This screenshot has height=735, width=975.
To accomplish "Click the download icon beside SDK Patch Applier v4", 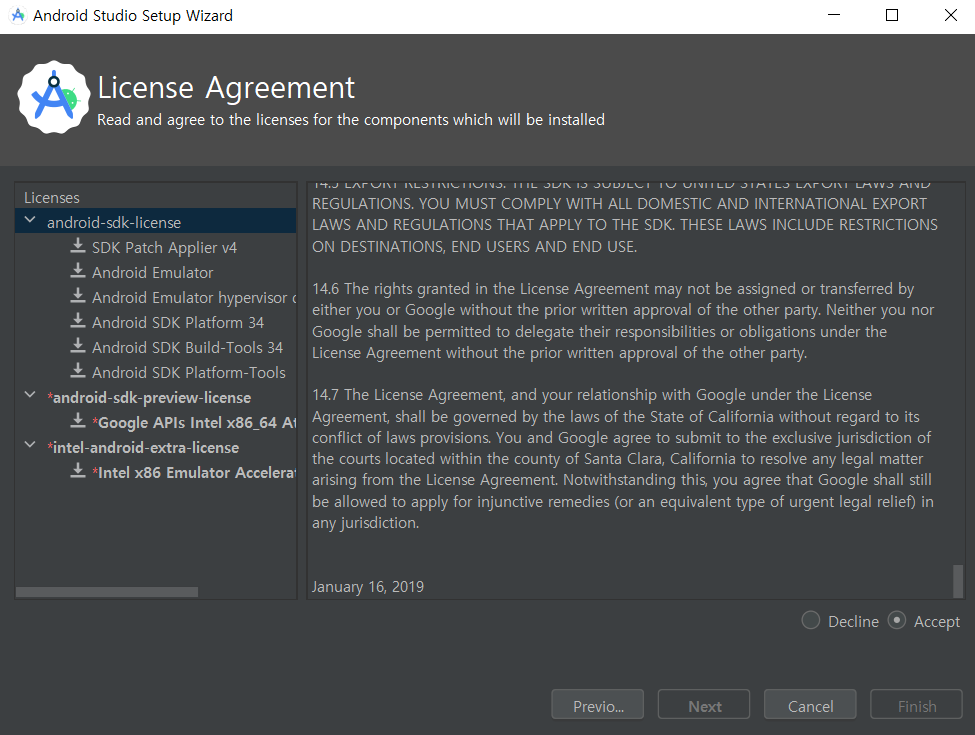I will point(78,246).
